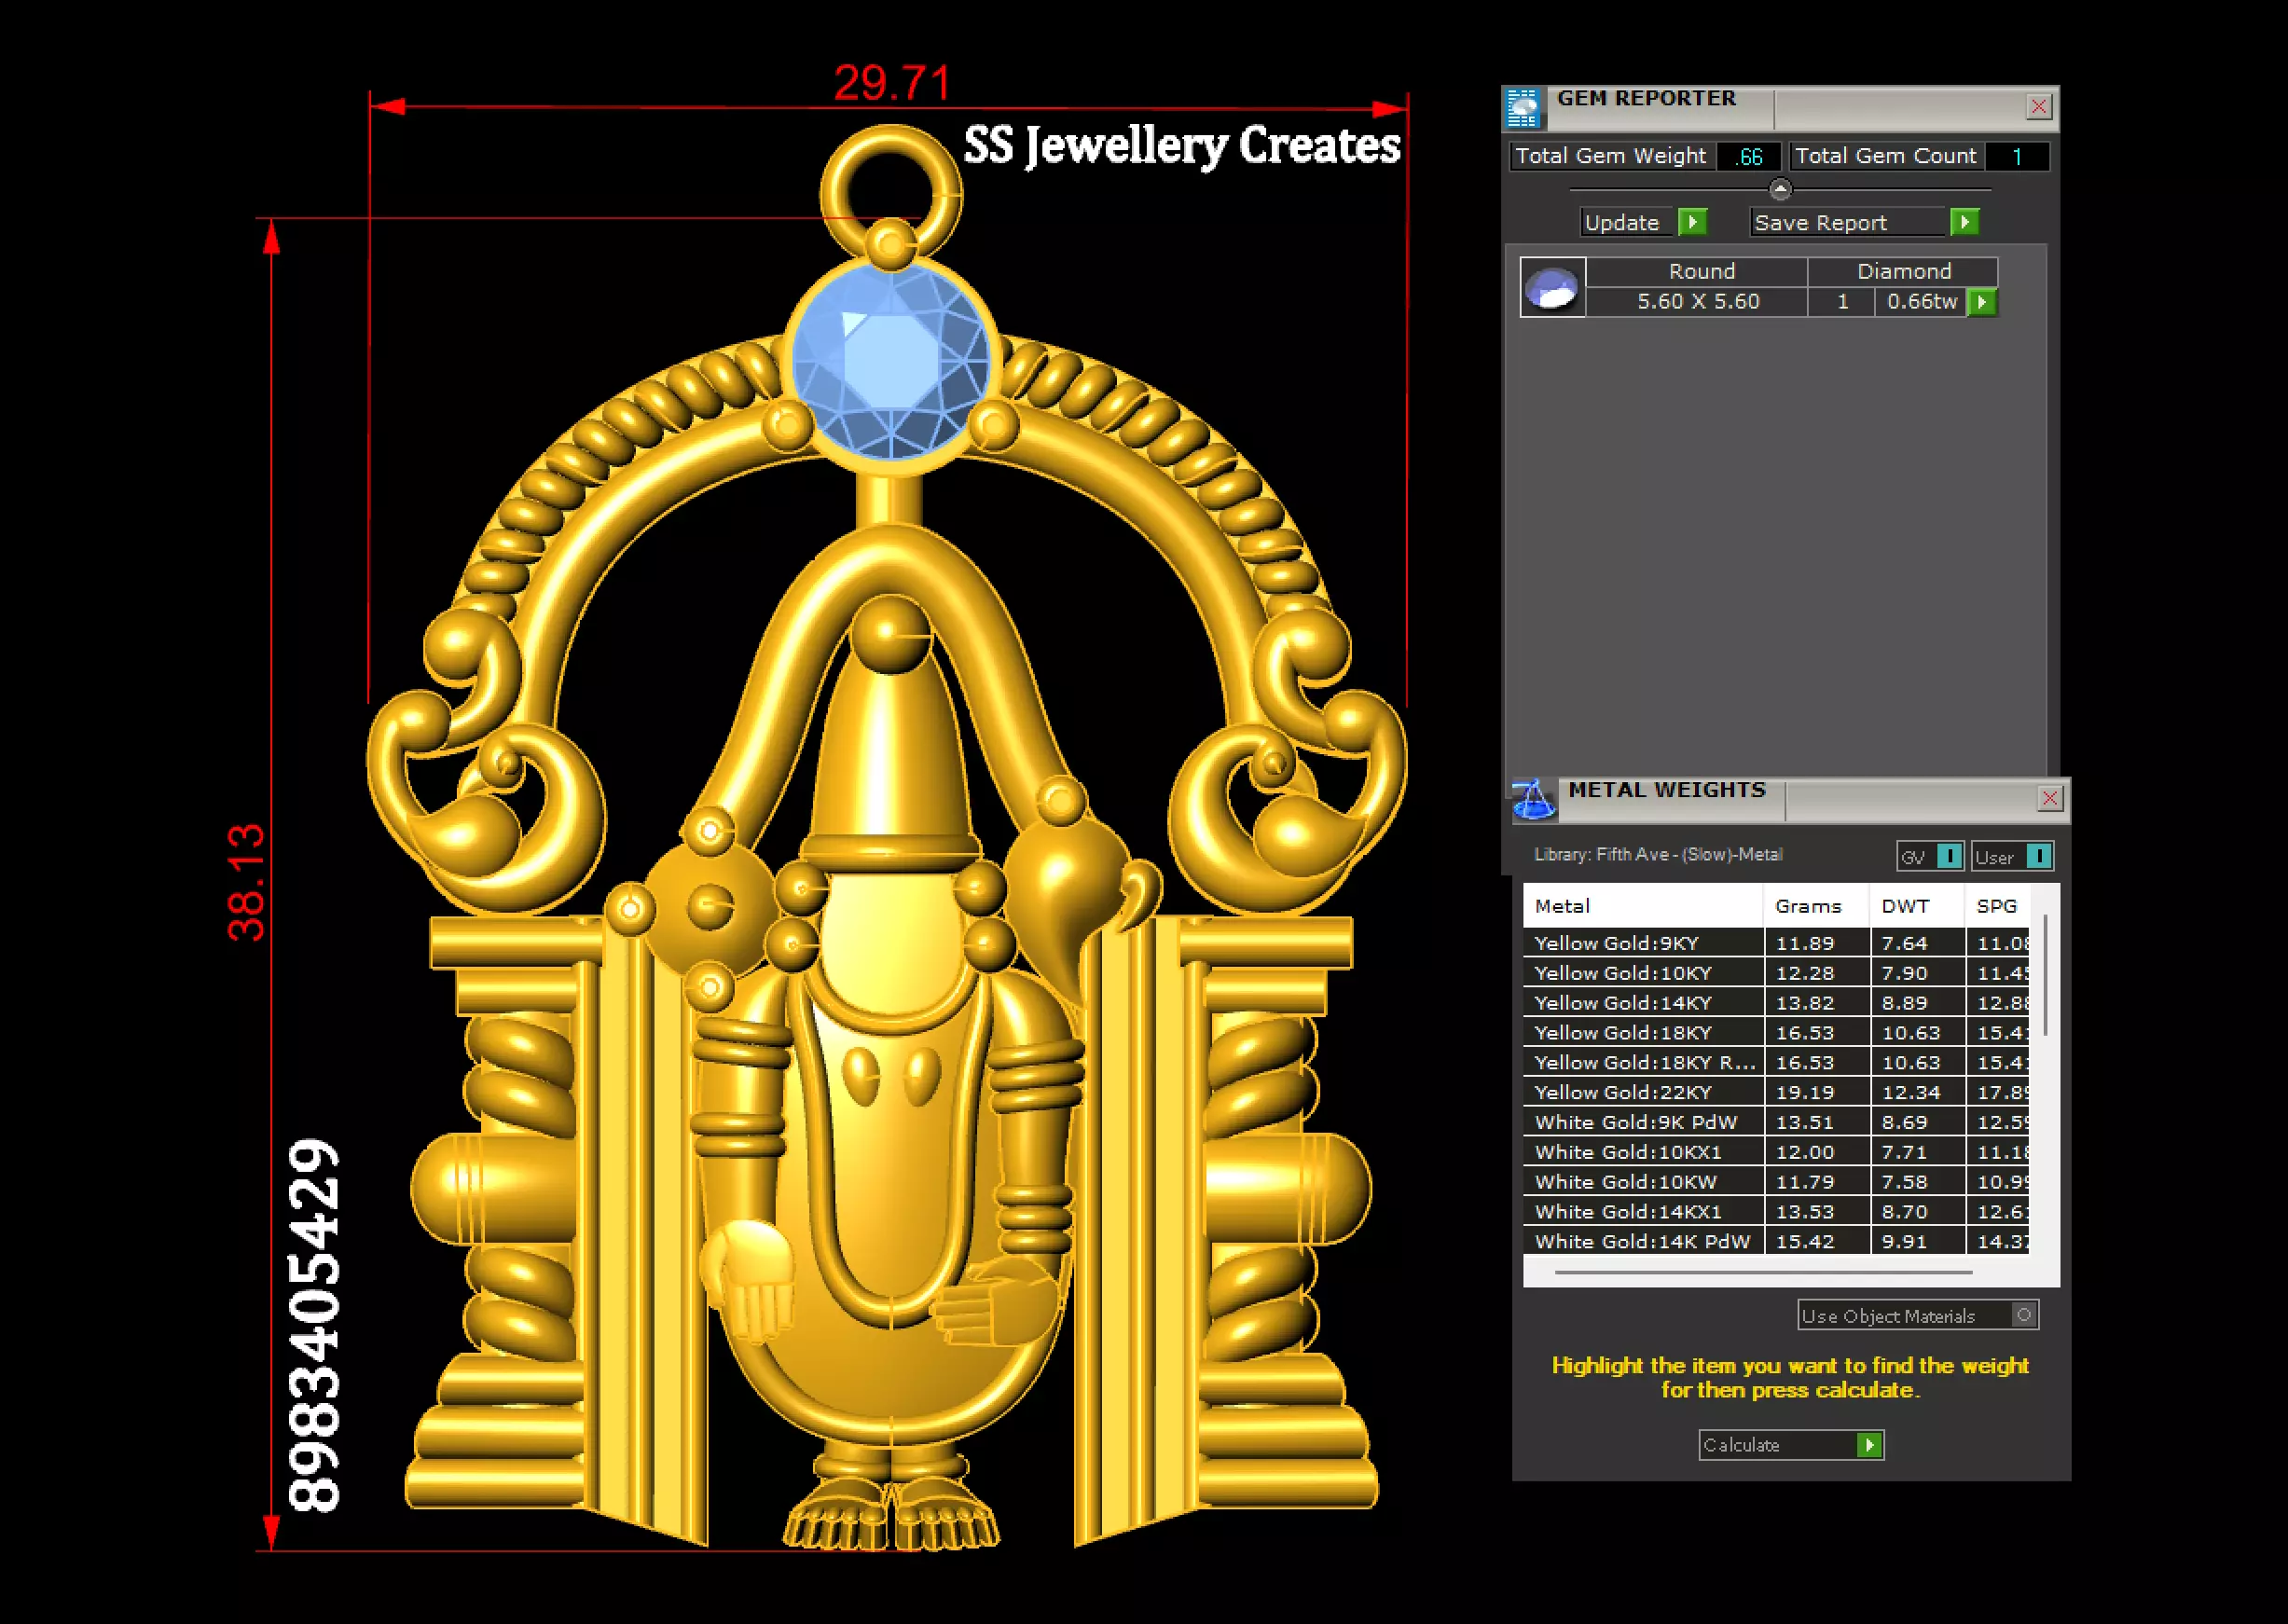Select the Yellow Gold:10KY row
Screen dimensions: 2288x1624
pos(1776,973)
